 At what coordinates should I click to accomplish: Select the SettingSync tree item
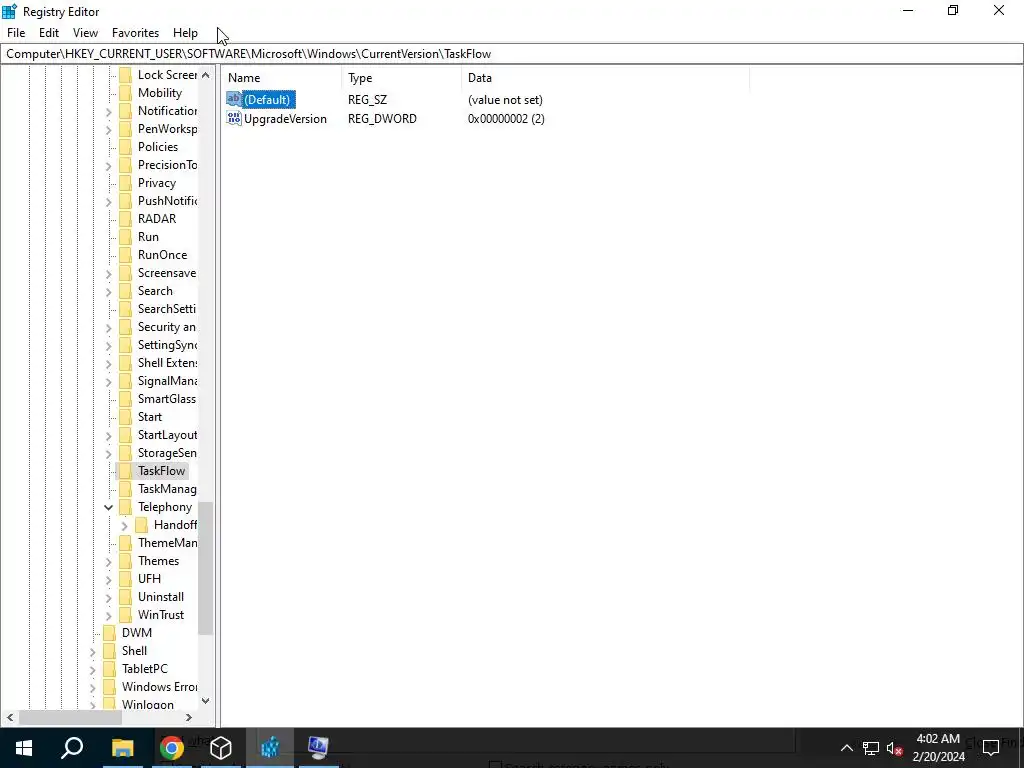pyautogui.click(x=167, y=345)
